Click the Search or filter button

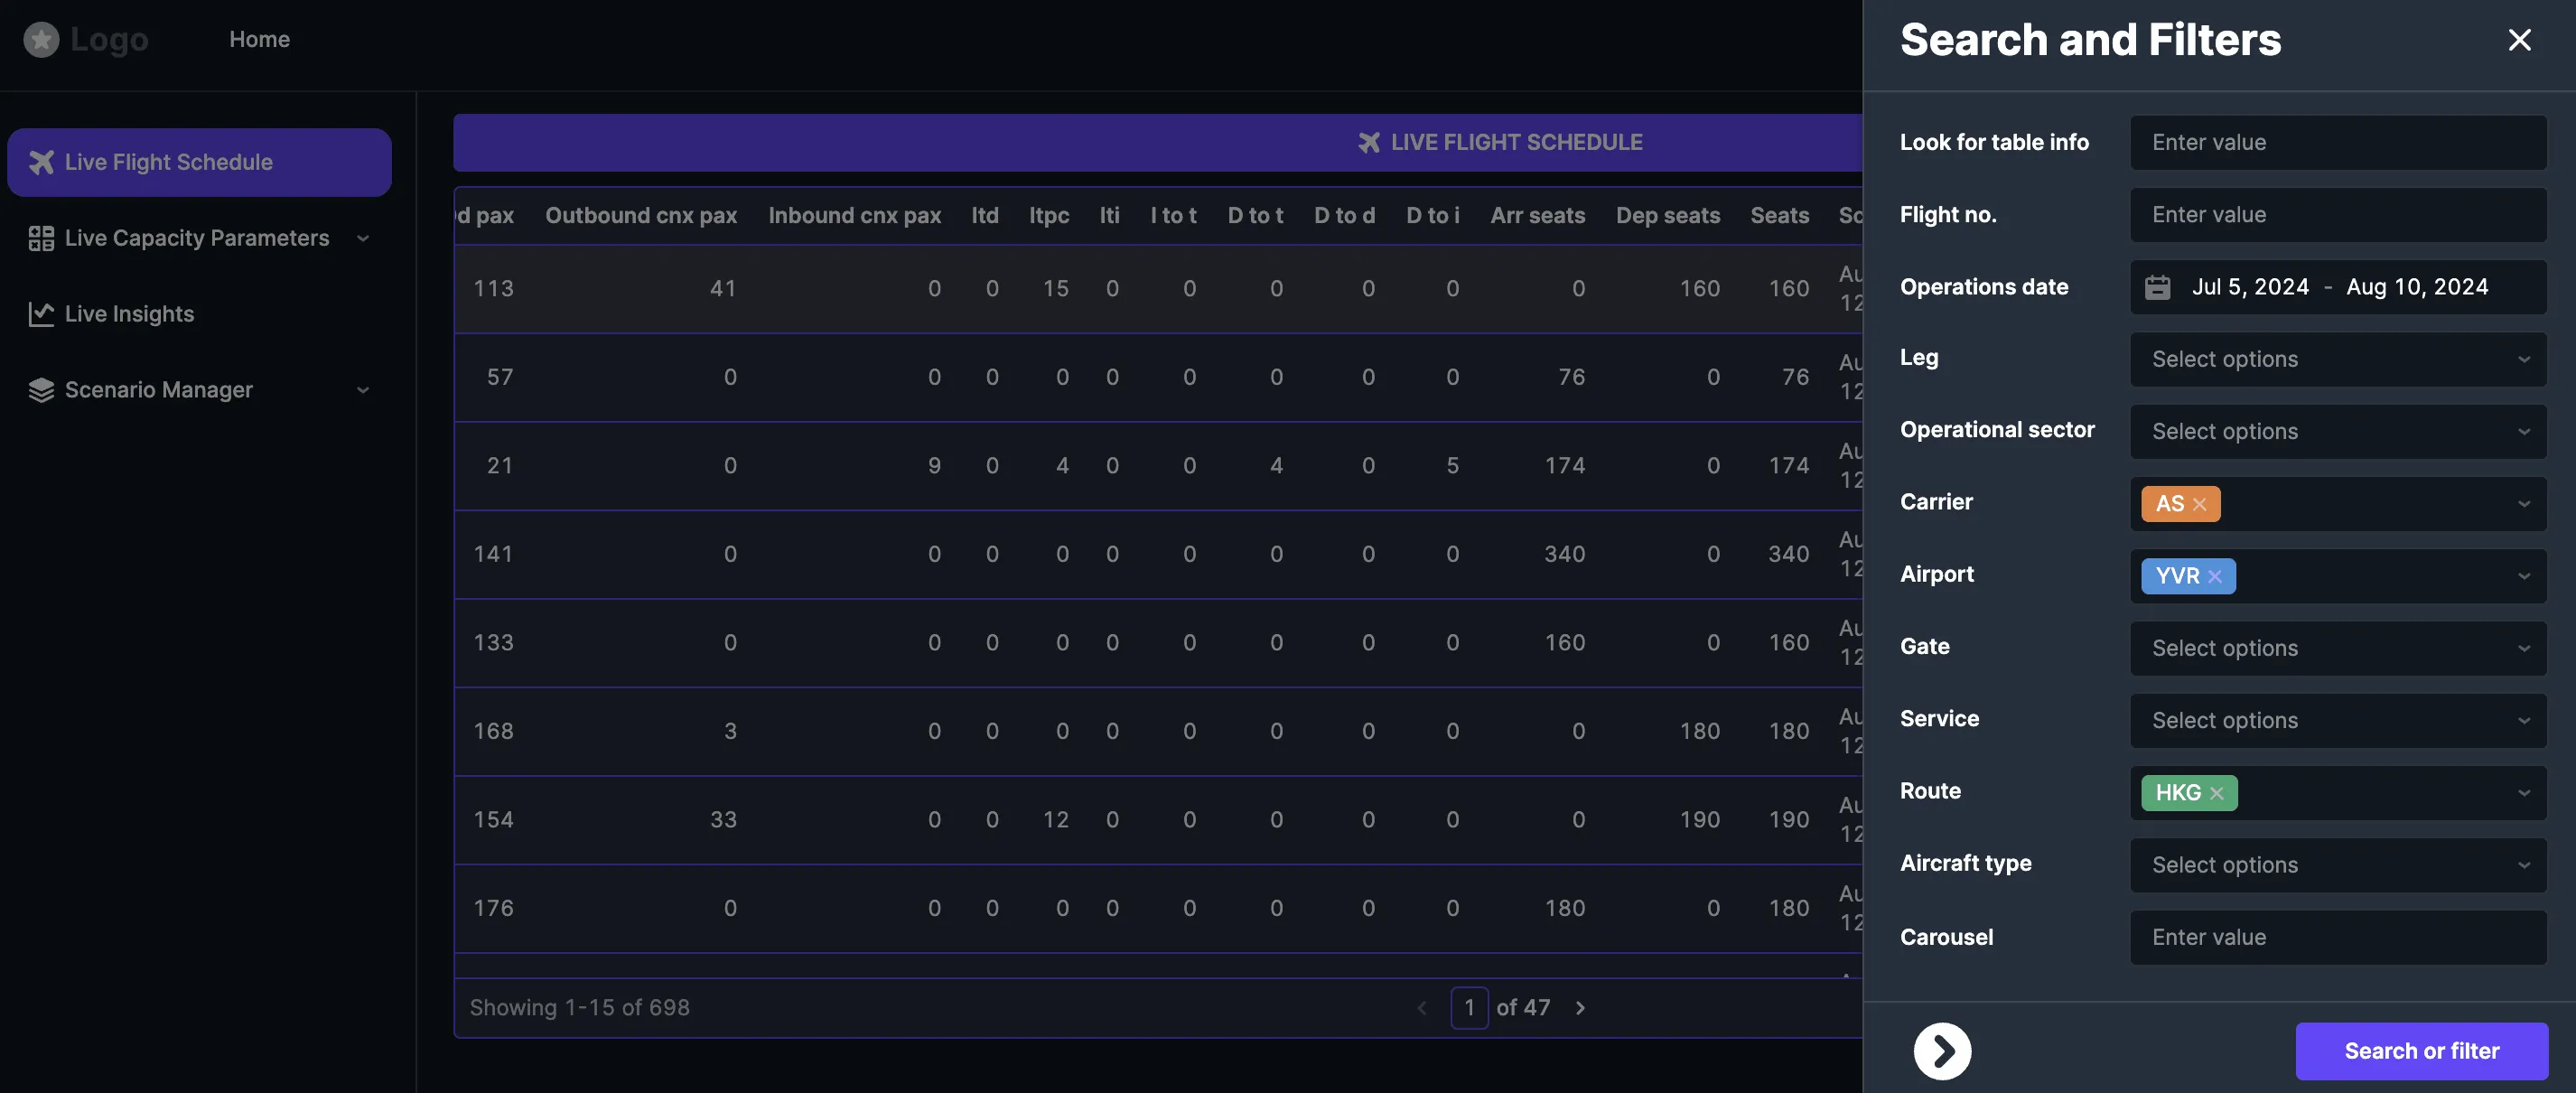click(2421, 1051)
